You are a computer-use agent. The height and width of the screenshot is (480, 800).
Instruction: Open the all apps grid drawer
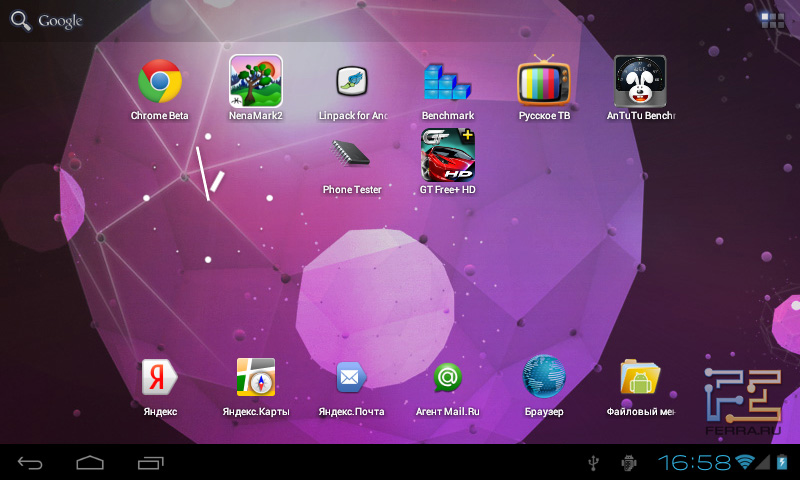point(772,20)
